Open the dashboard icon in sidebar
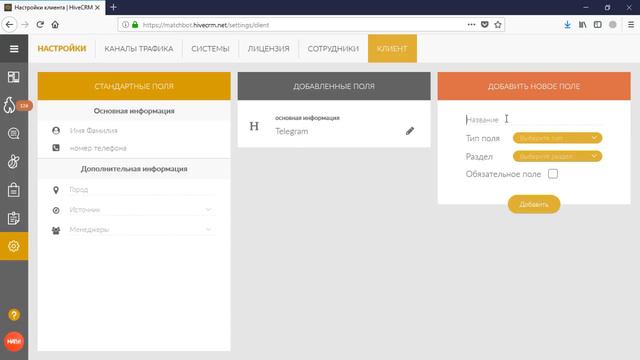This screenshot has height=360, width=640. (13, 77)
